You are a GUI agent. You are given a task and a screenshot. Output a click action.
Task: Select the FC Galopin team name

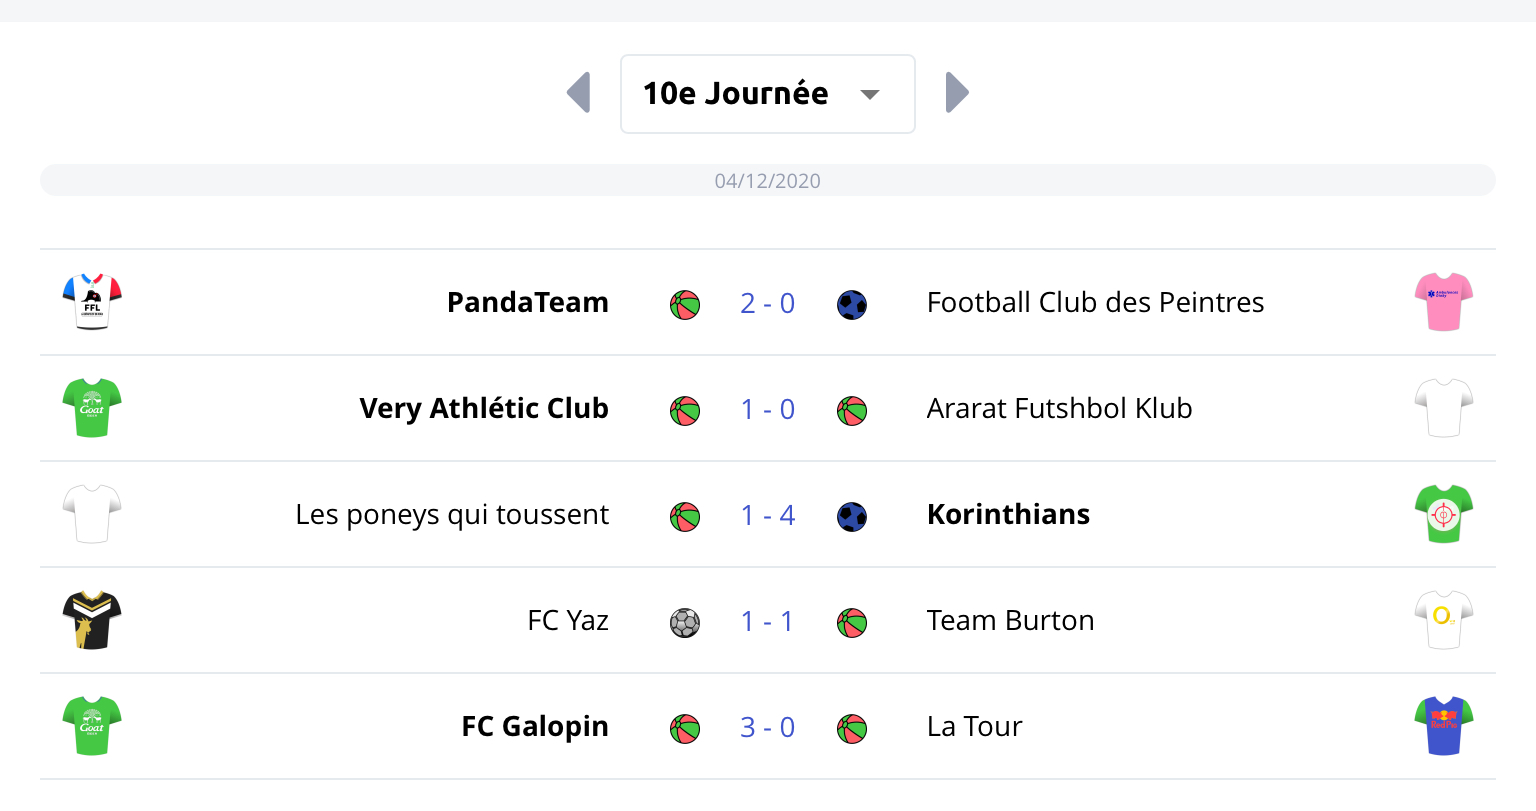pyautogui.click(x=535, y=726)
